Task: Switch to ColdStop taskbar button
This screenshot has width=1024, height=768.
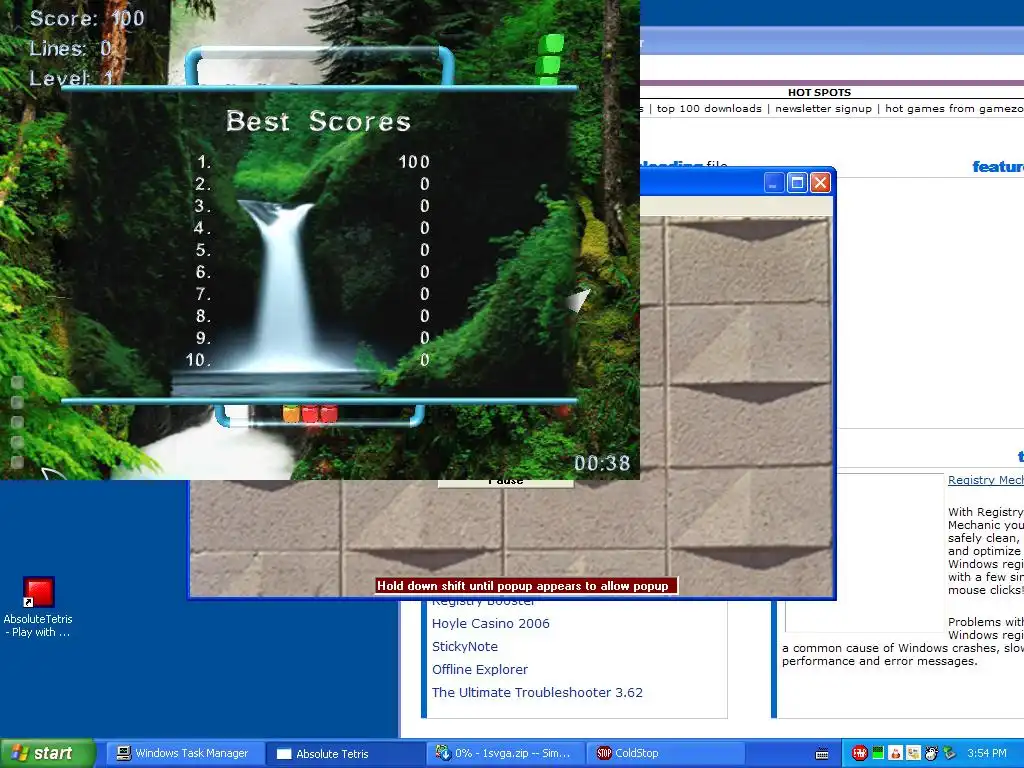Action: click(x=665, y=754)
